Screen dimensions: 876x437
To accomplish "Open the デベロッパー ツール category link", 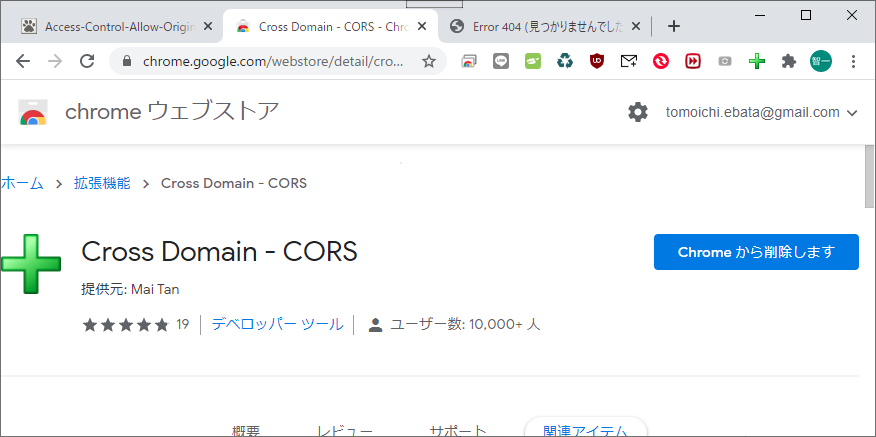I will pos(277,324).
